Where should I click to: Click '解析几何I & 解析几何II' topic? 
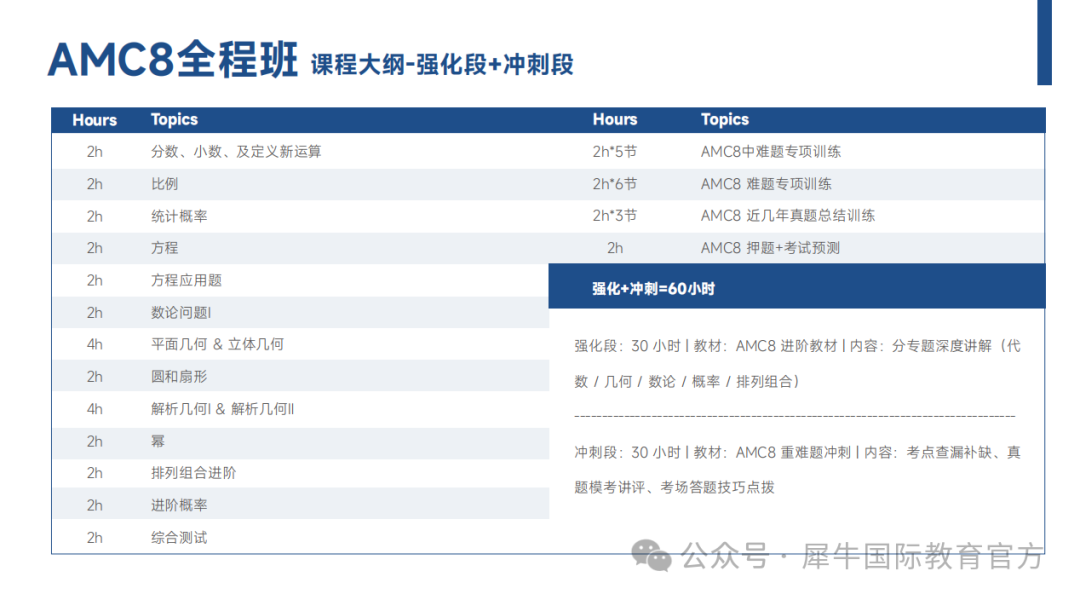pyautogui.click(x=222, y=409)
